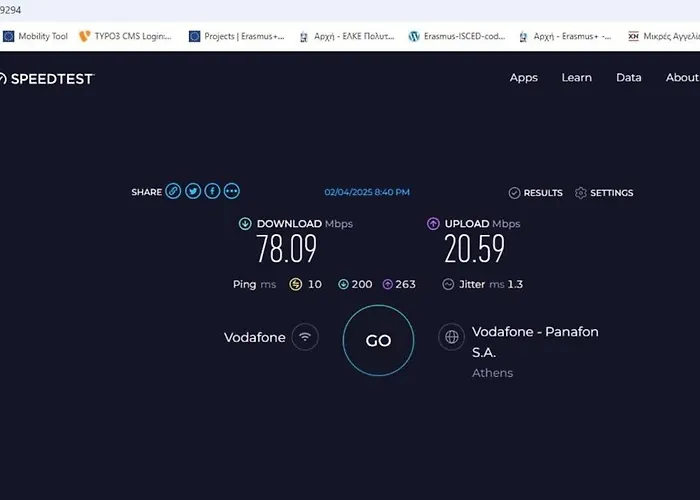Screen dimensions: 700x500
Task: Click the download arrow icon
Action: 245,224
